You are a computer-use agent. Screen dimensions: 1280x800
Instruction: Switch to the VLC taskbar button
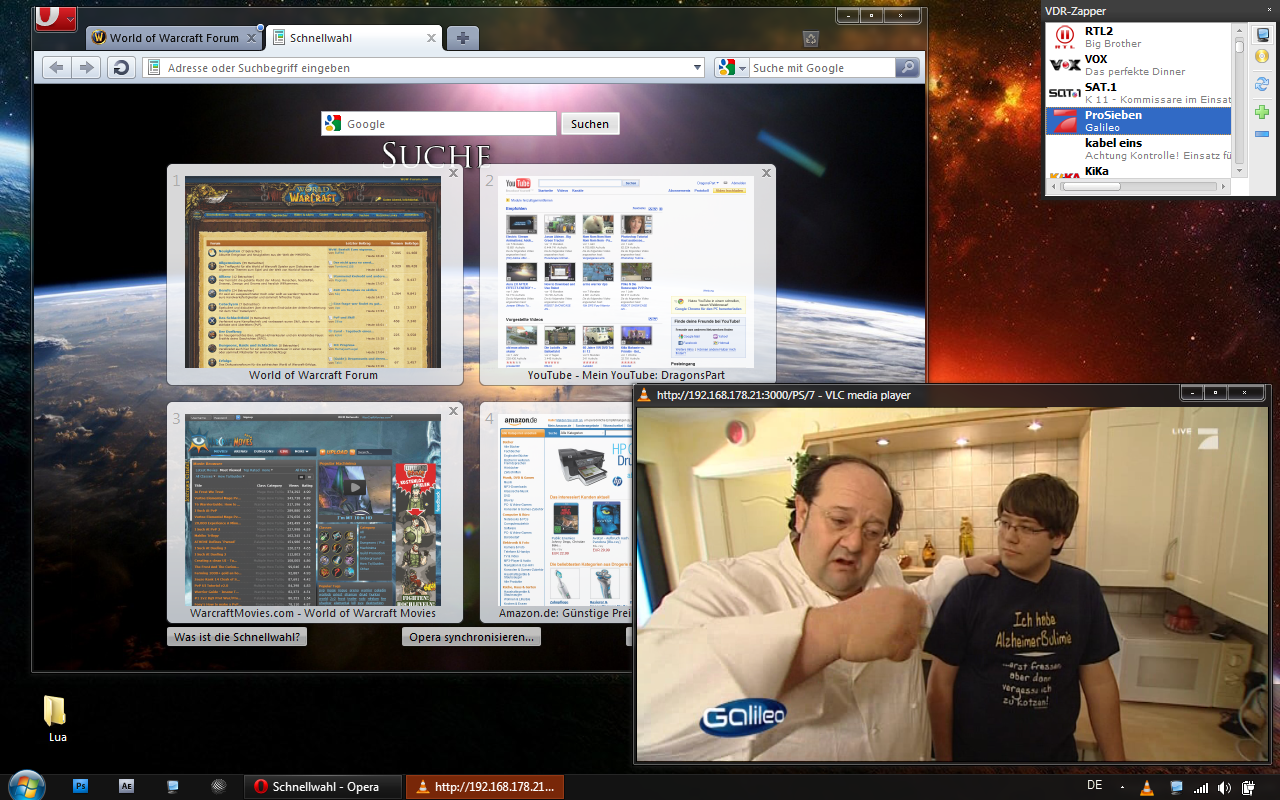(x=485, y=786)
